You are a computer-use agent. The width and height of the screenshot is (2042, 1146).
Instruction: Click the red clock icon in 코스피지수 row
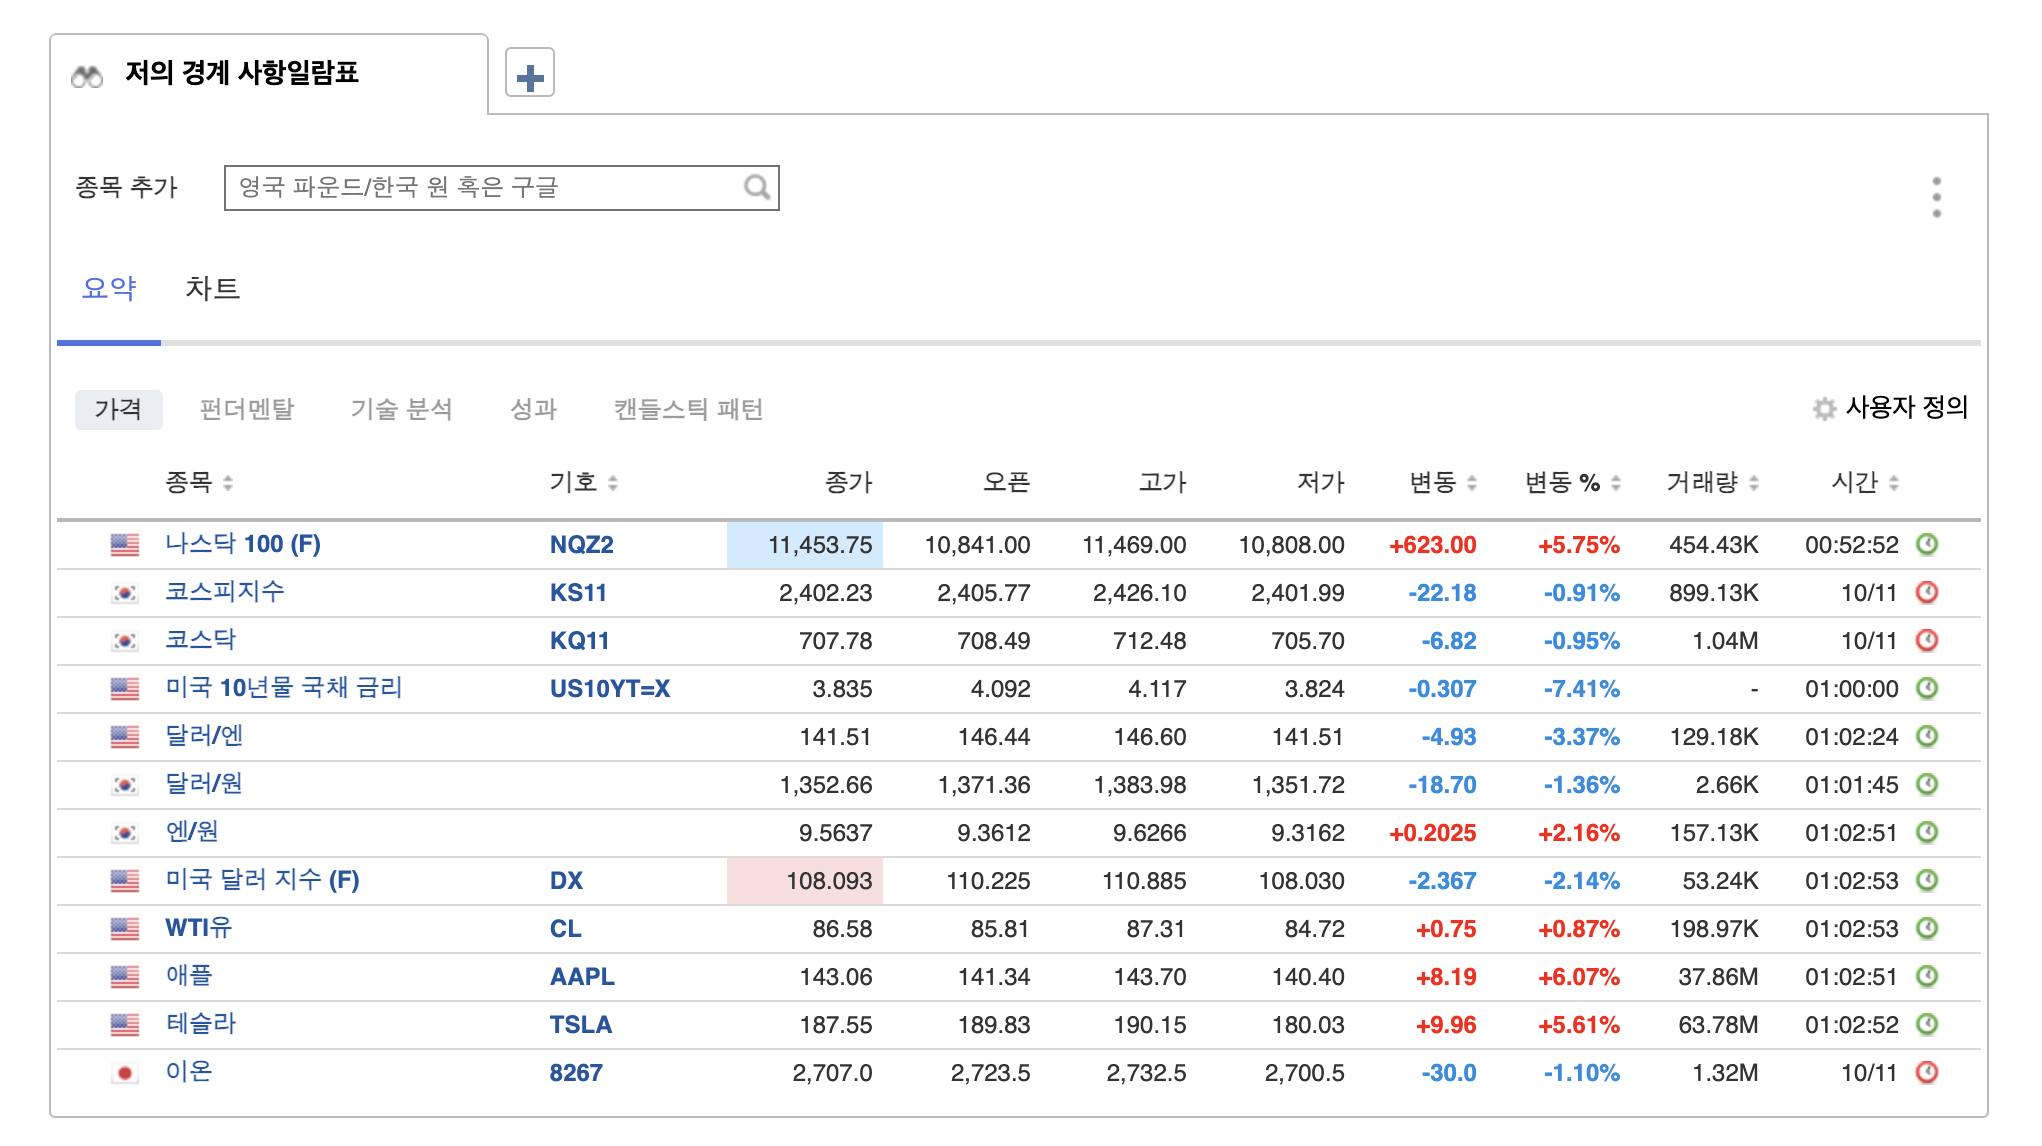pos(1926,592)
